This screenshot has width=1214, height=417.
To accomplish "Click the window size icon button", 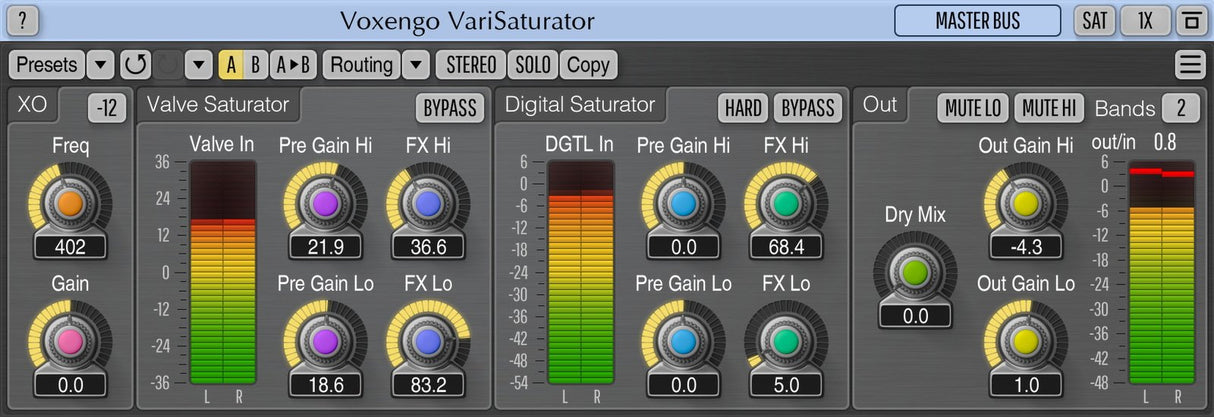I will pos(1190,20).
